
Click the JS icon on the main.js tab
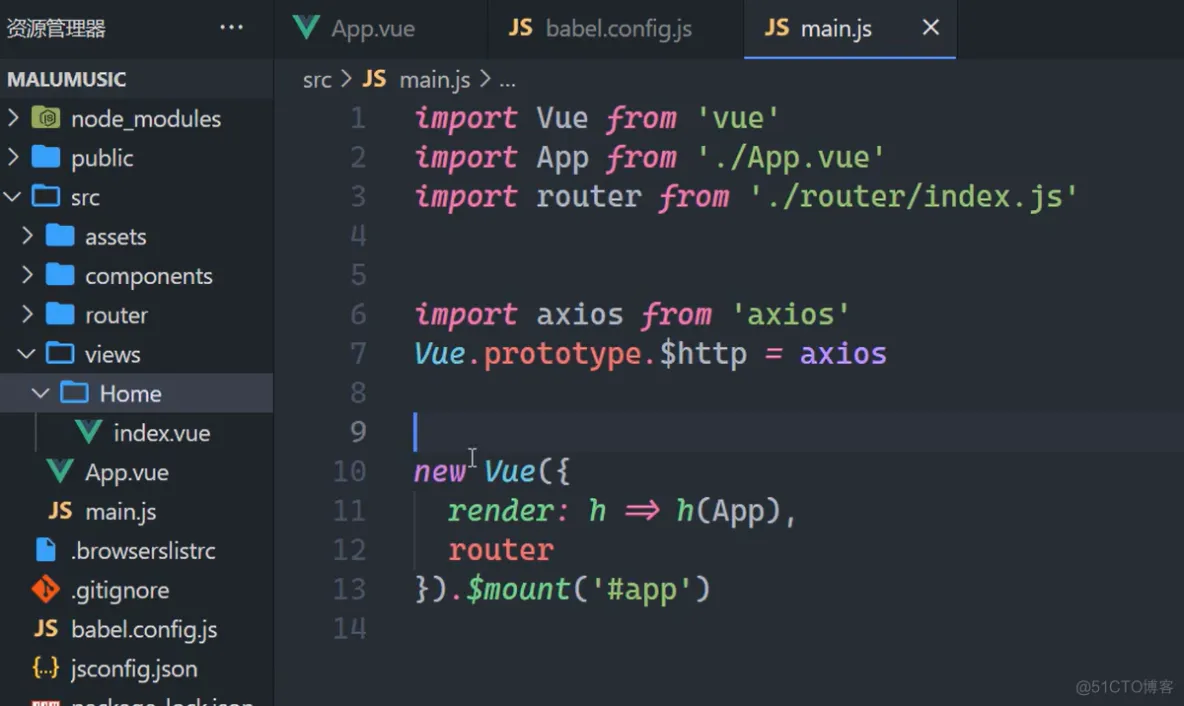tap(776, 28)
